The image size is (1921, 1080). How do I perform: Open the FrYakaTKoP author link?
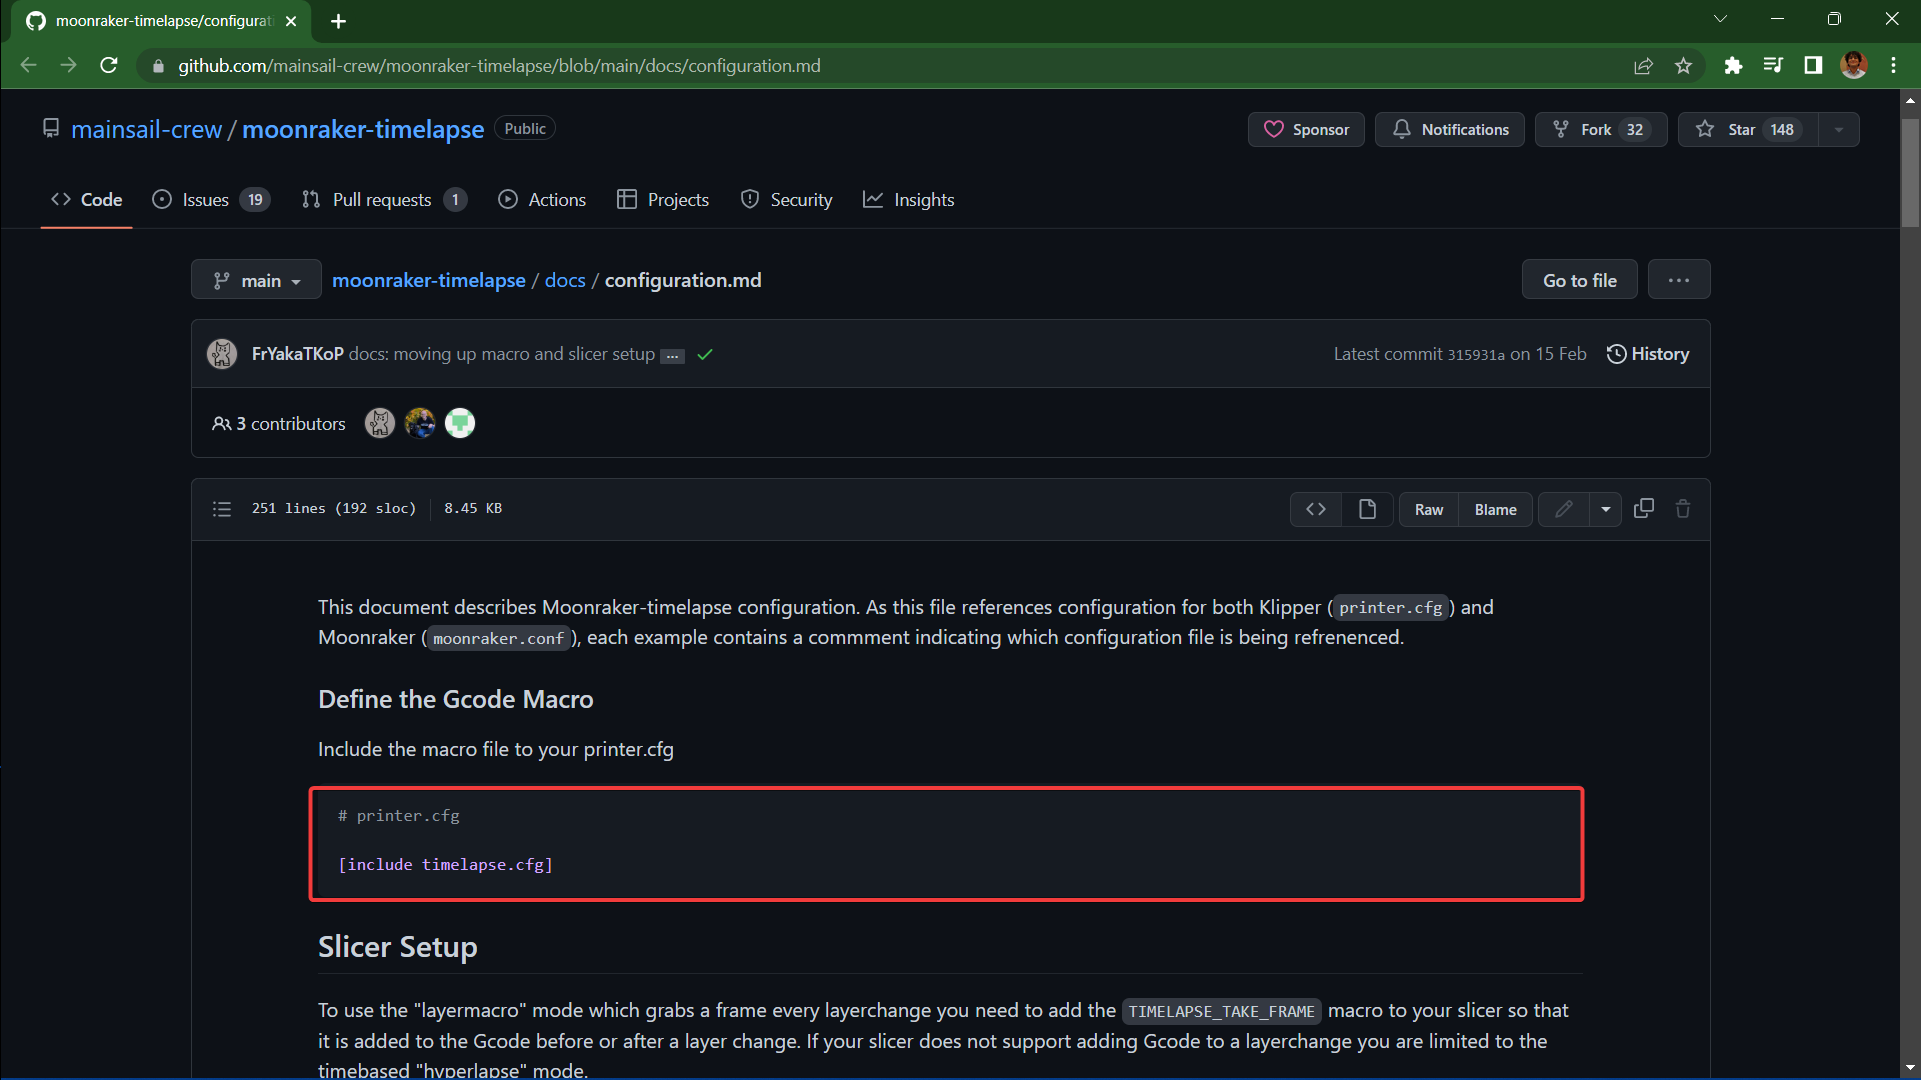(x=298, y=354)
